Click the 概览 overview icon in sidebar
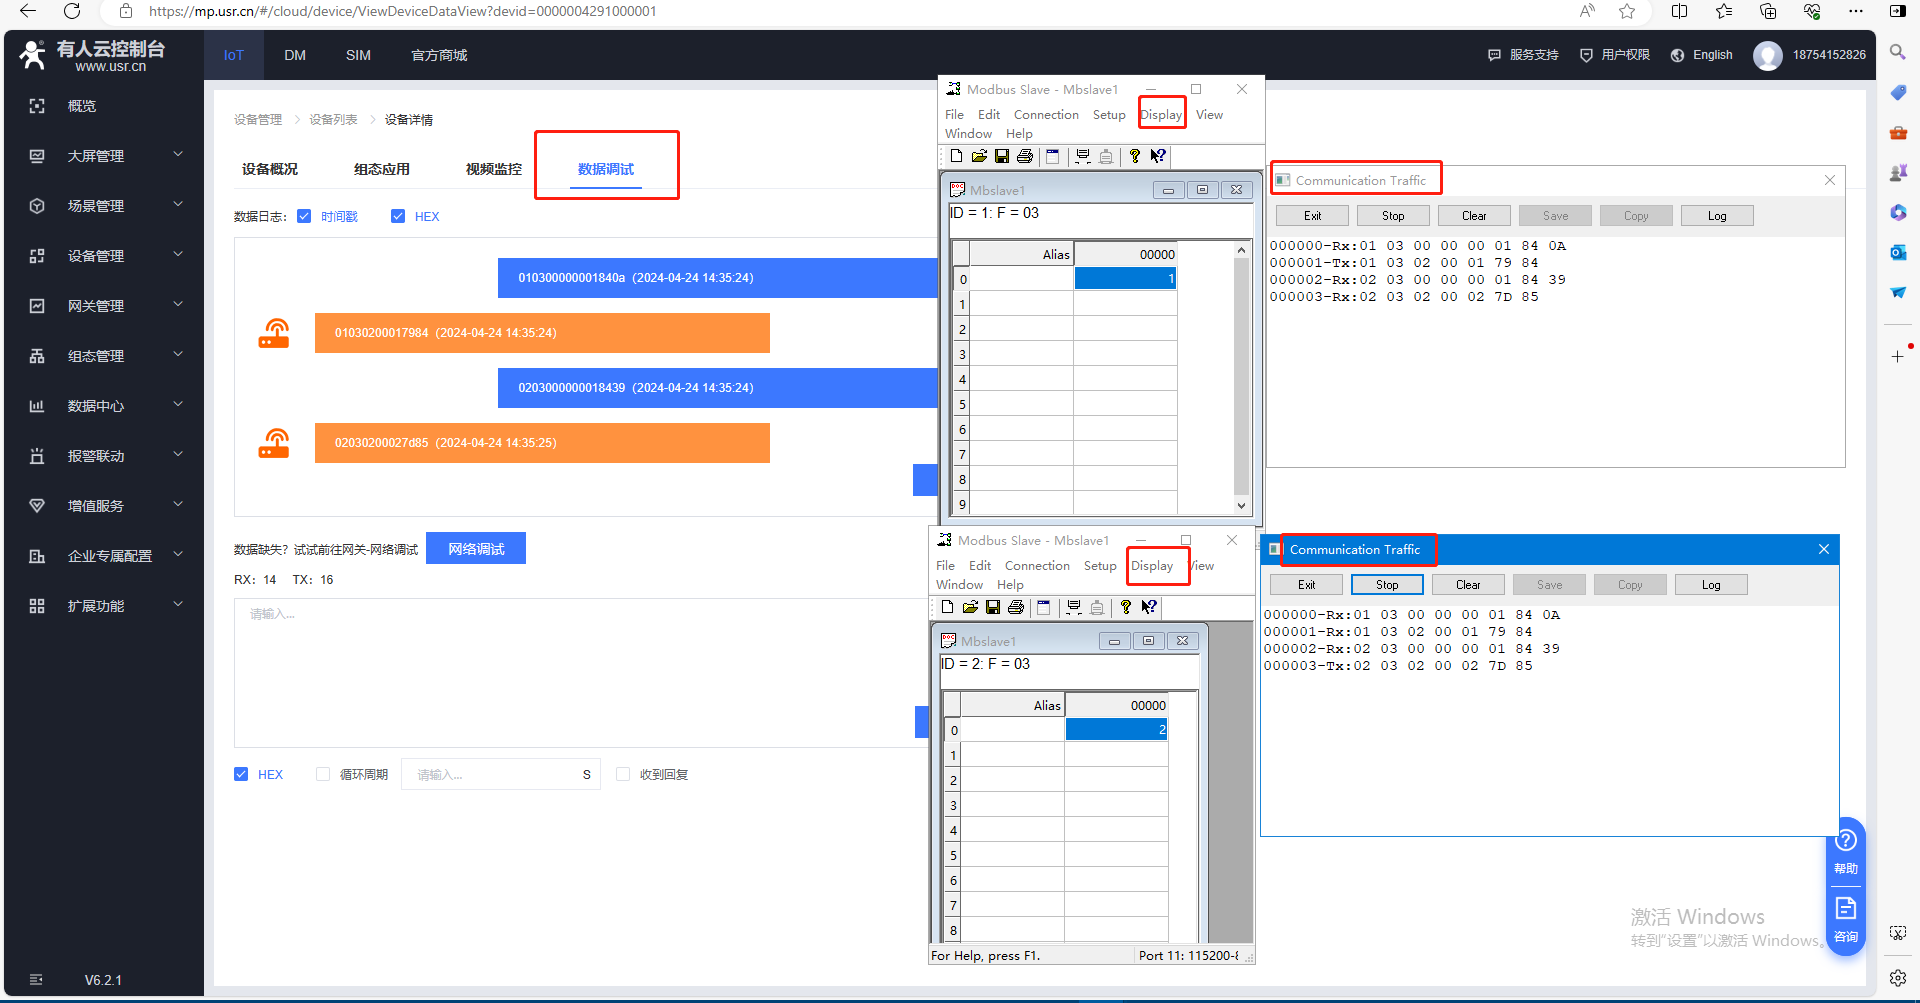 click(x=37, y=106)
